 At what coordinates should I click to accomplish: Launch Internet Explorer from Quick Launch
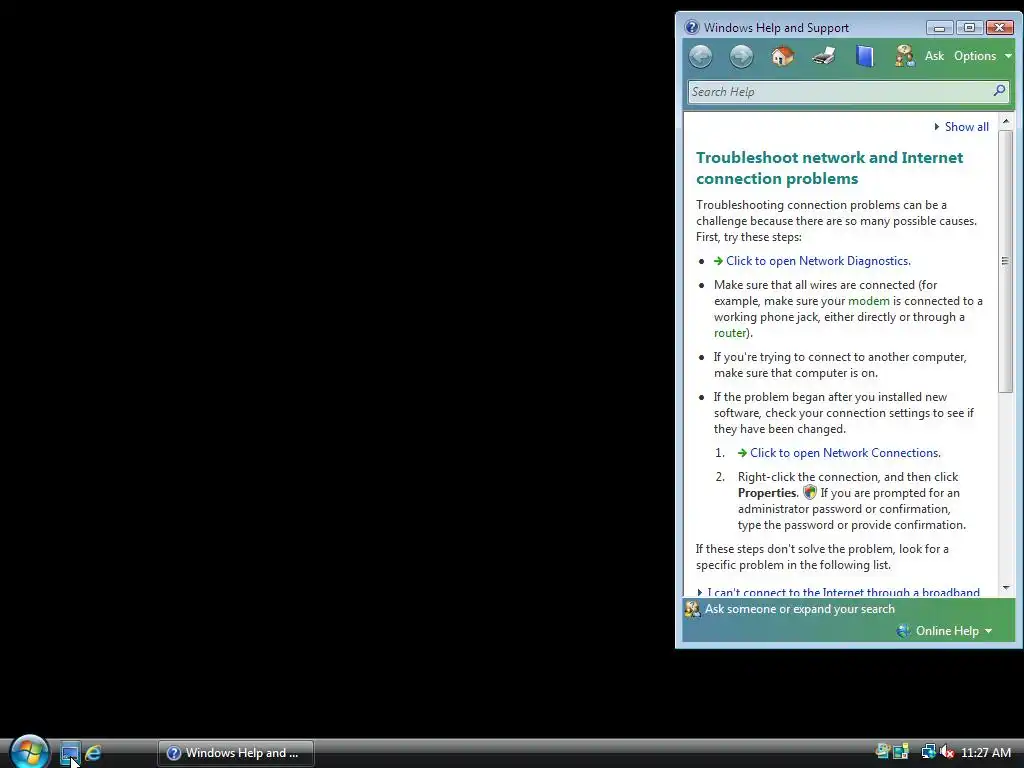[93, 753]
